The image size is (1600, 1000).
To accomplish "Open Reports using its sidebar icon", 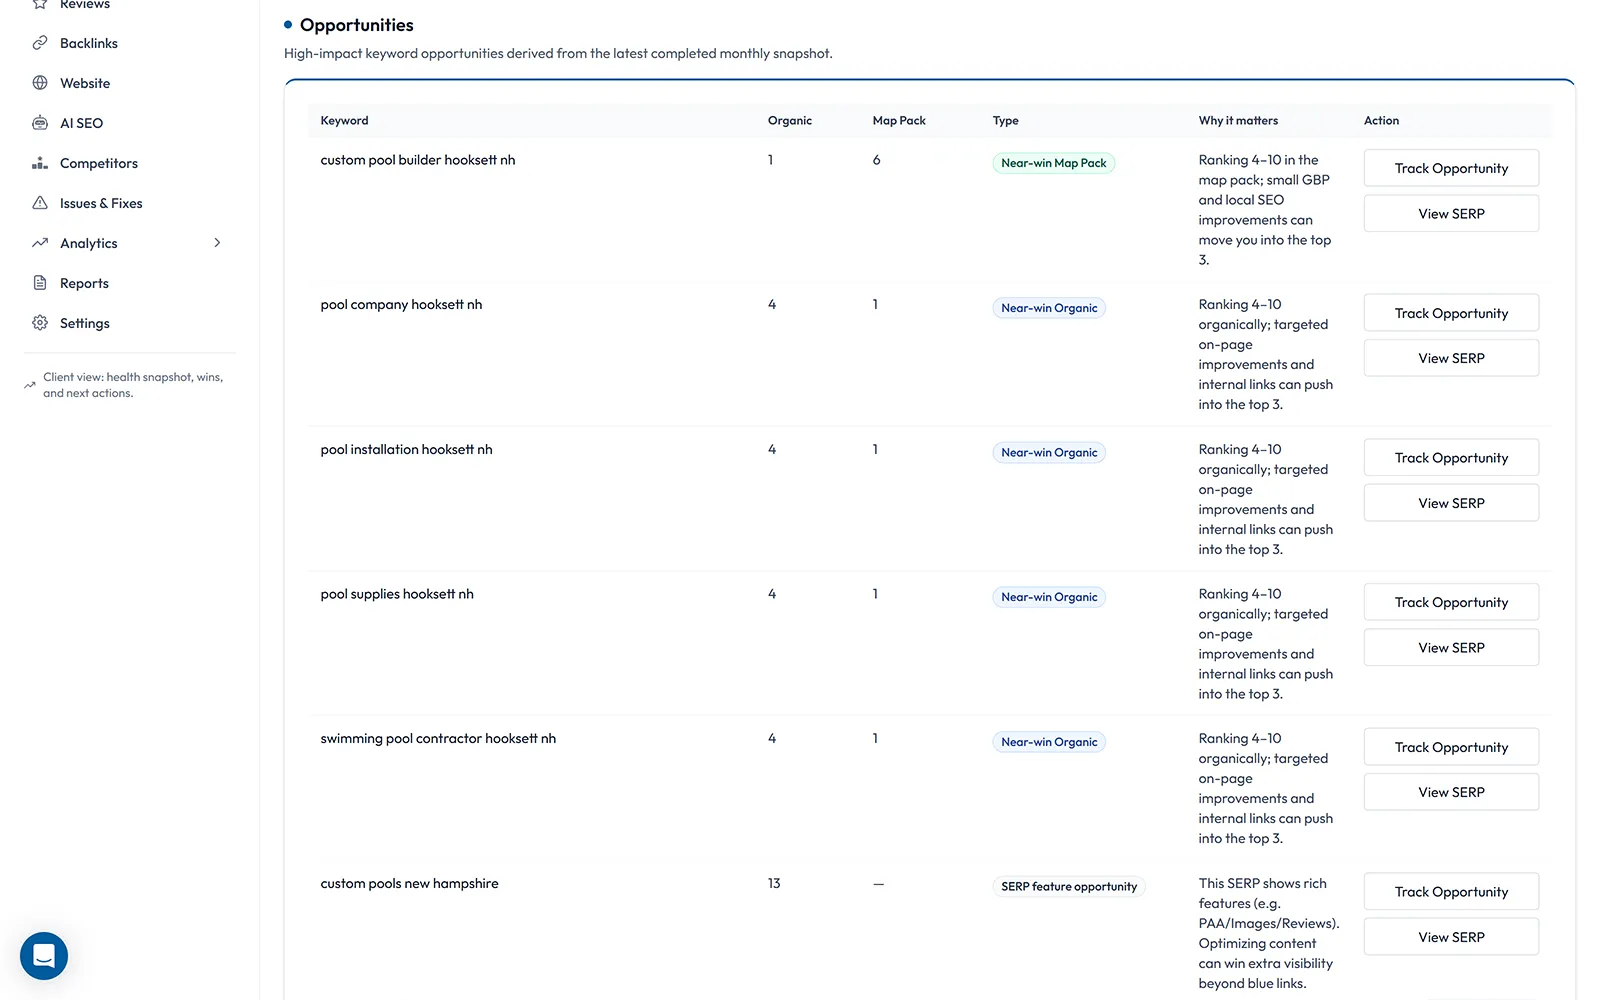I will (x=40, y=282).
